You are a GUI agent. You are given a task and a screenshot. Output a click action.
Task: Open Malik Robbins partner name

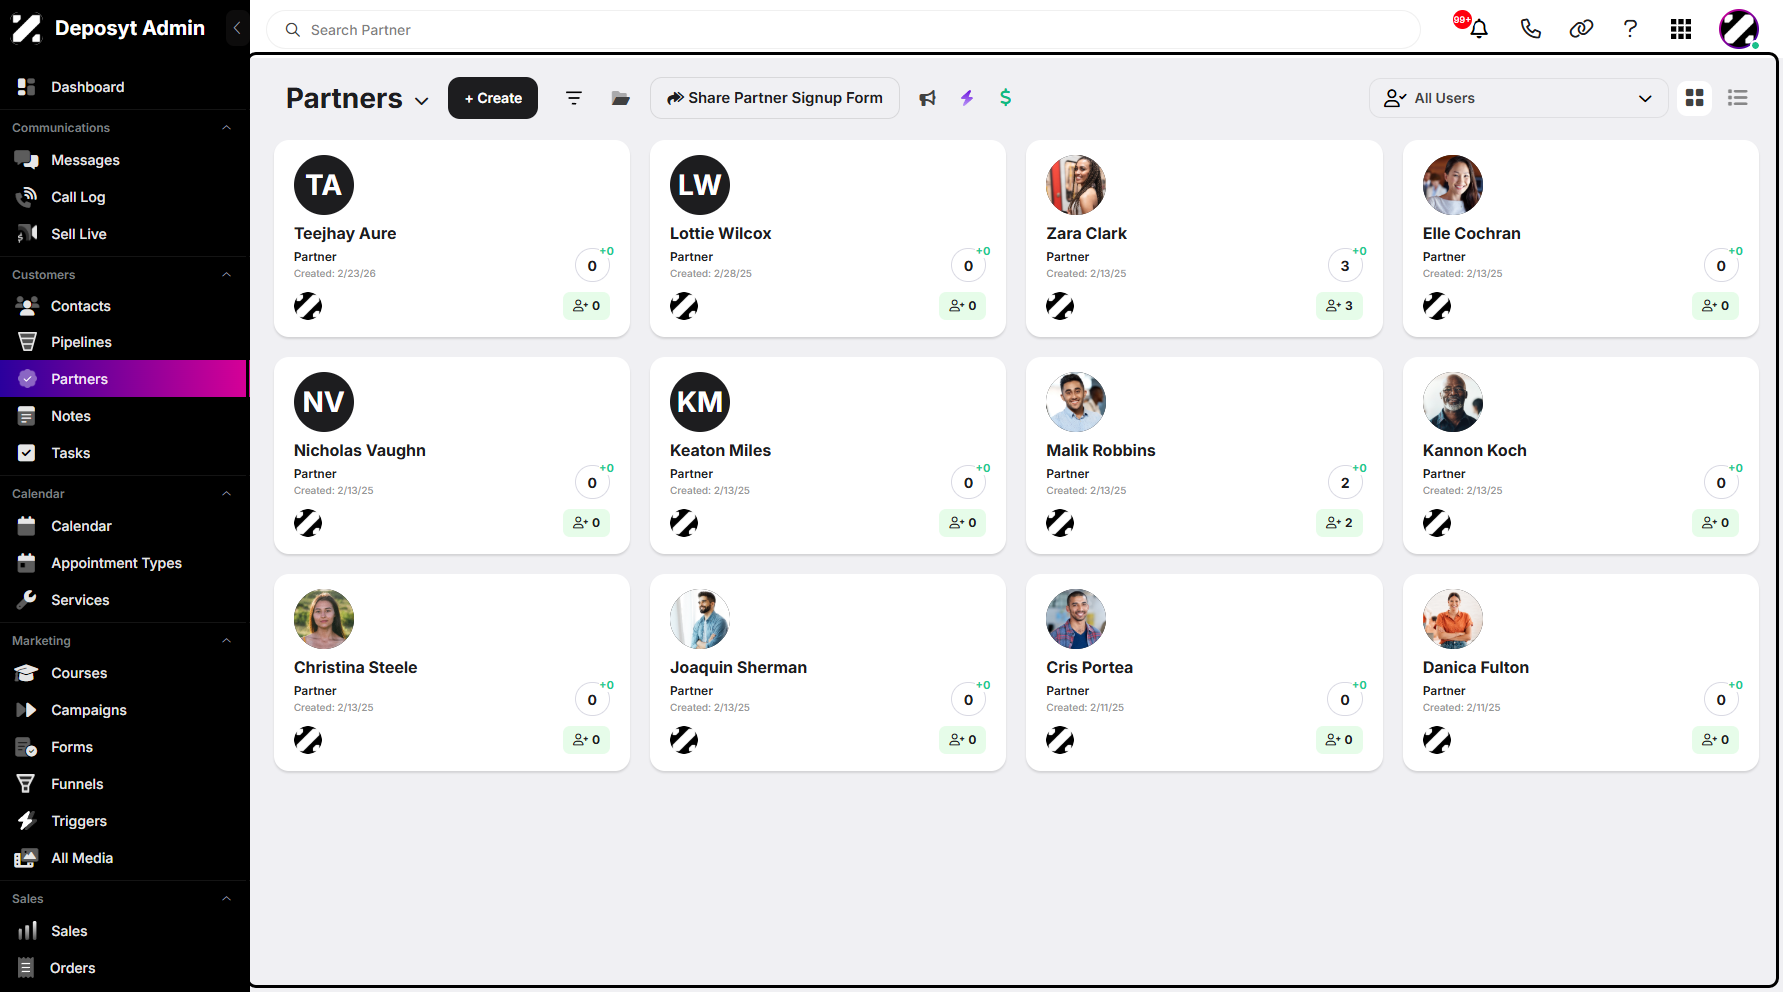tap(1100, 451)
